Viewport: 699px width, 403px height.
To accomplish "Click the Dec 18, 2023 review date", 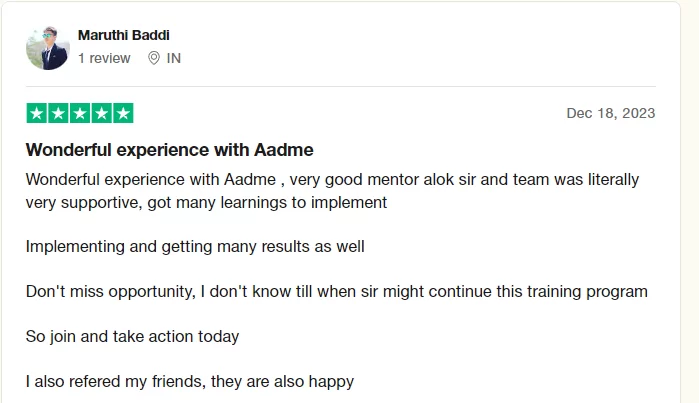I will pos(611,113).
